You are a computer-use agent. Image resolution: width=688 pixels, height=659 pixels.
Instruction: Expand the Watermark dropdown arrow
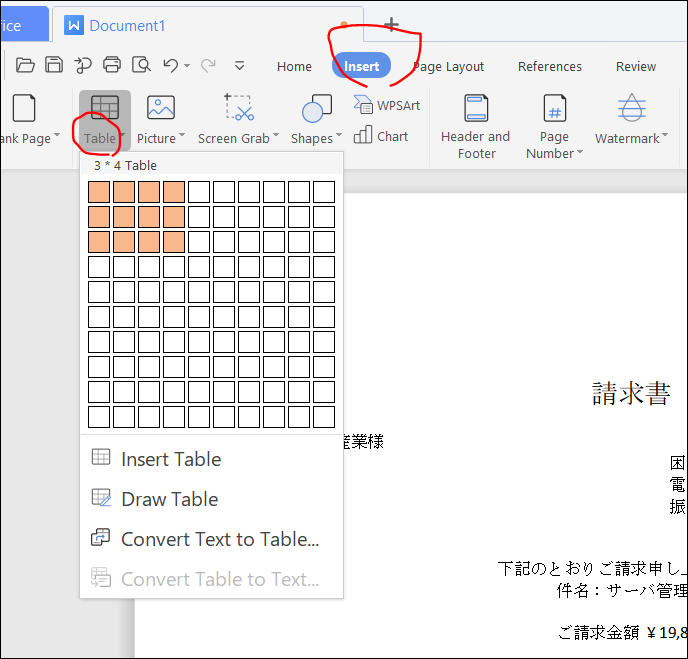tap(665, 135)
